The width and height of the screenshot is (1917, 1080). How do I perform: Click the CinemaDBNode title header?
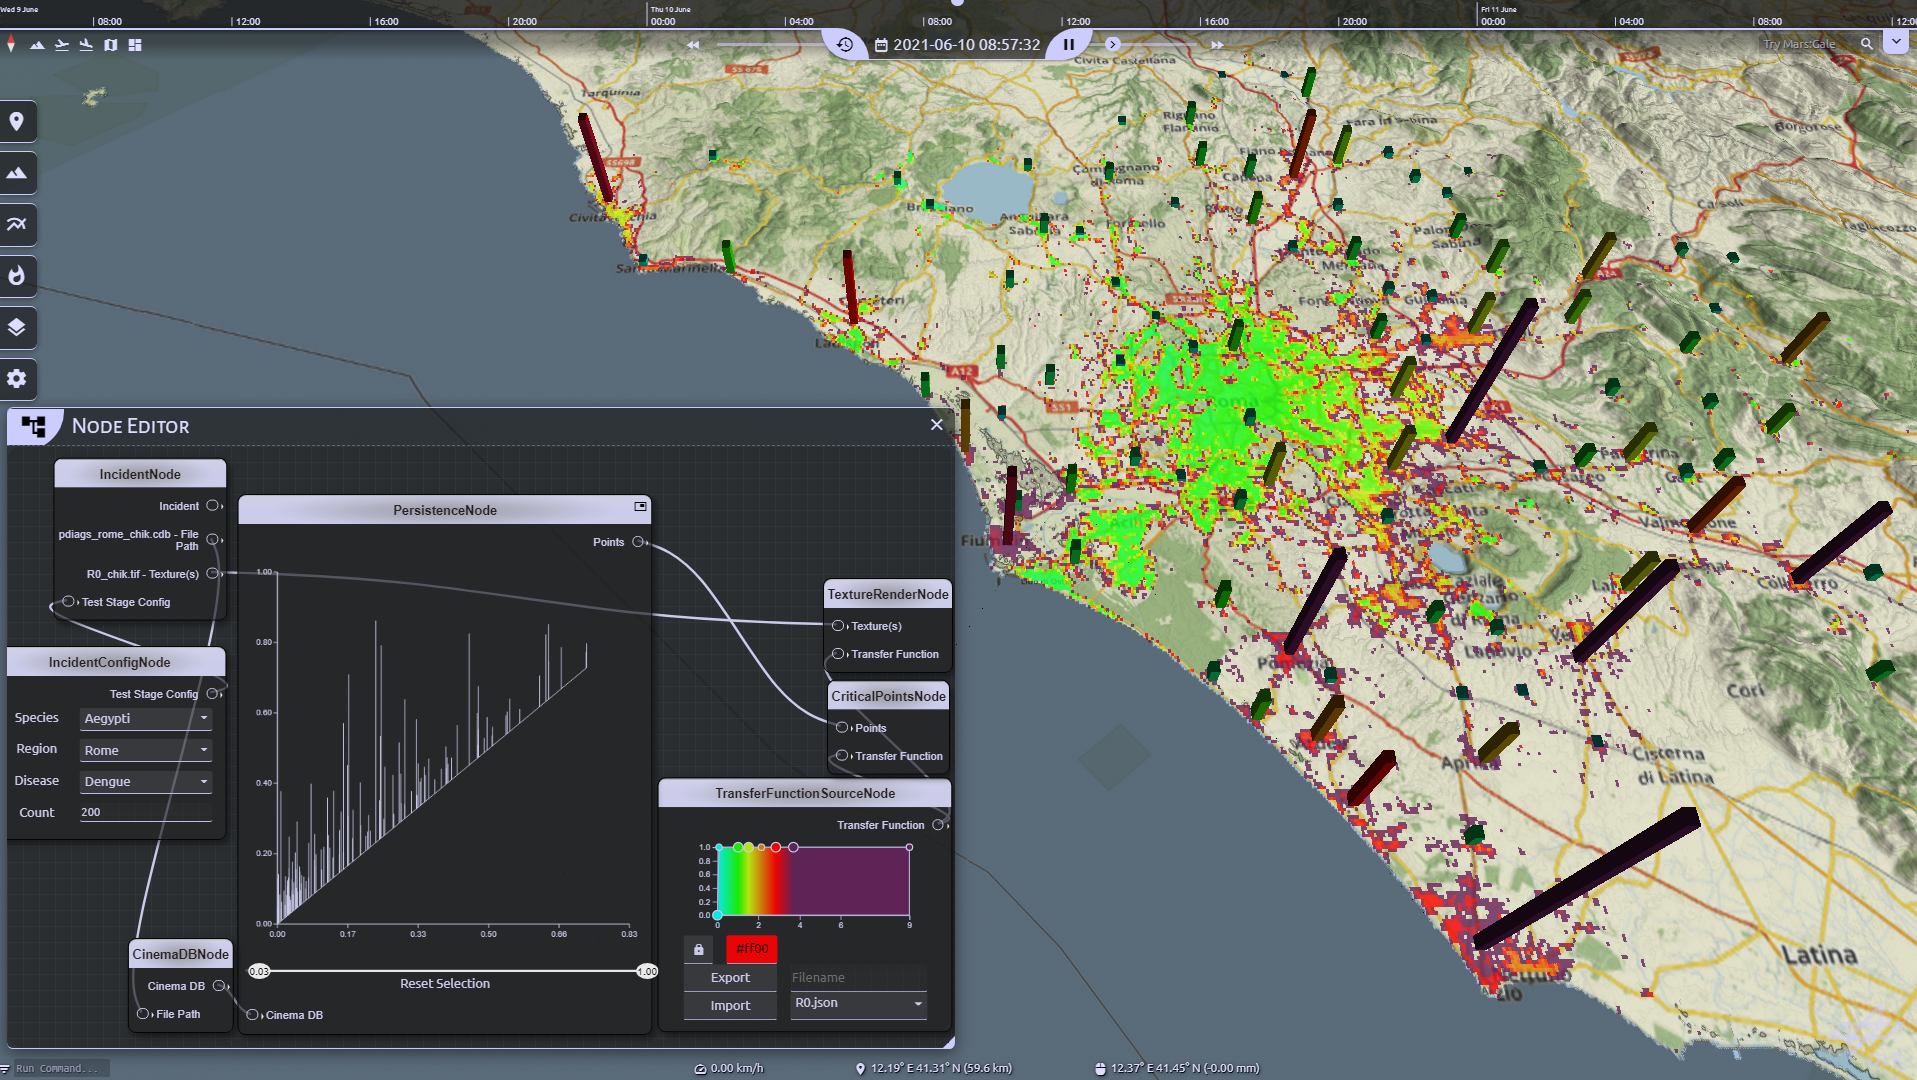tap(181, 954)
